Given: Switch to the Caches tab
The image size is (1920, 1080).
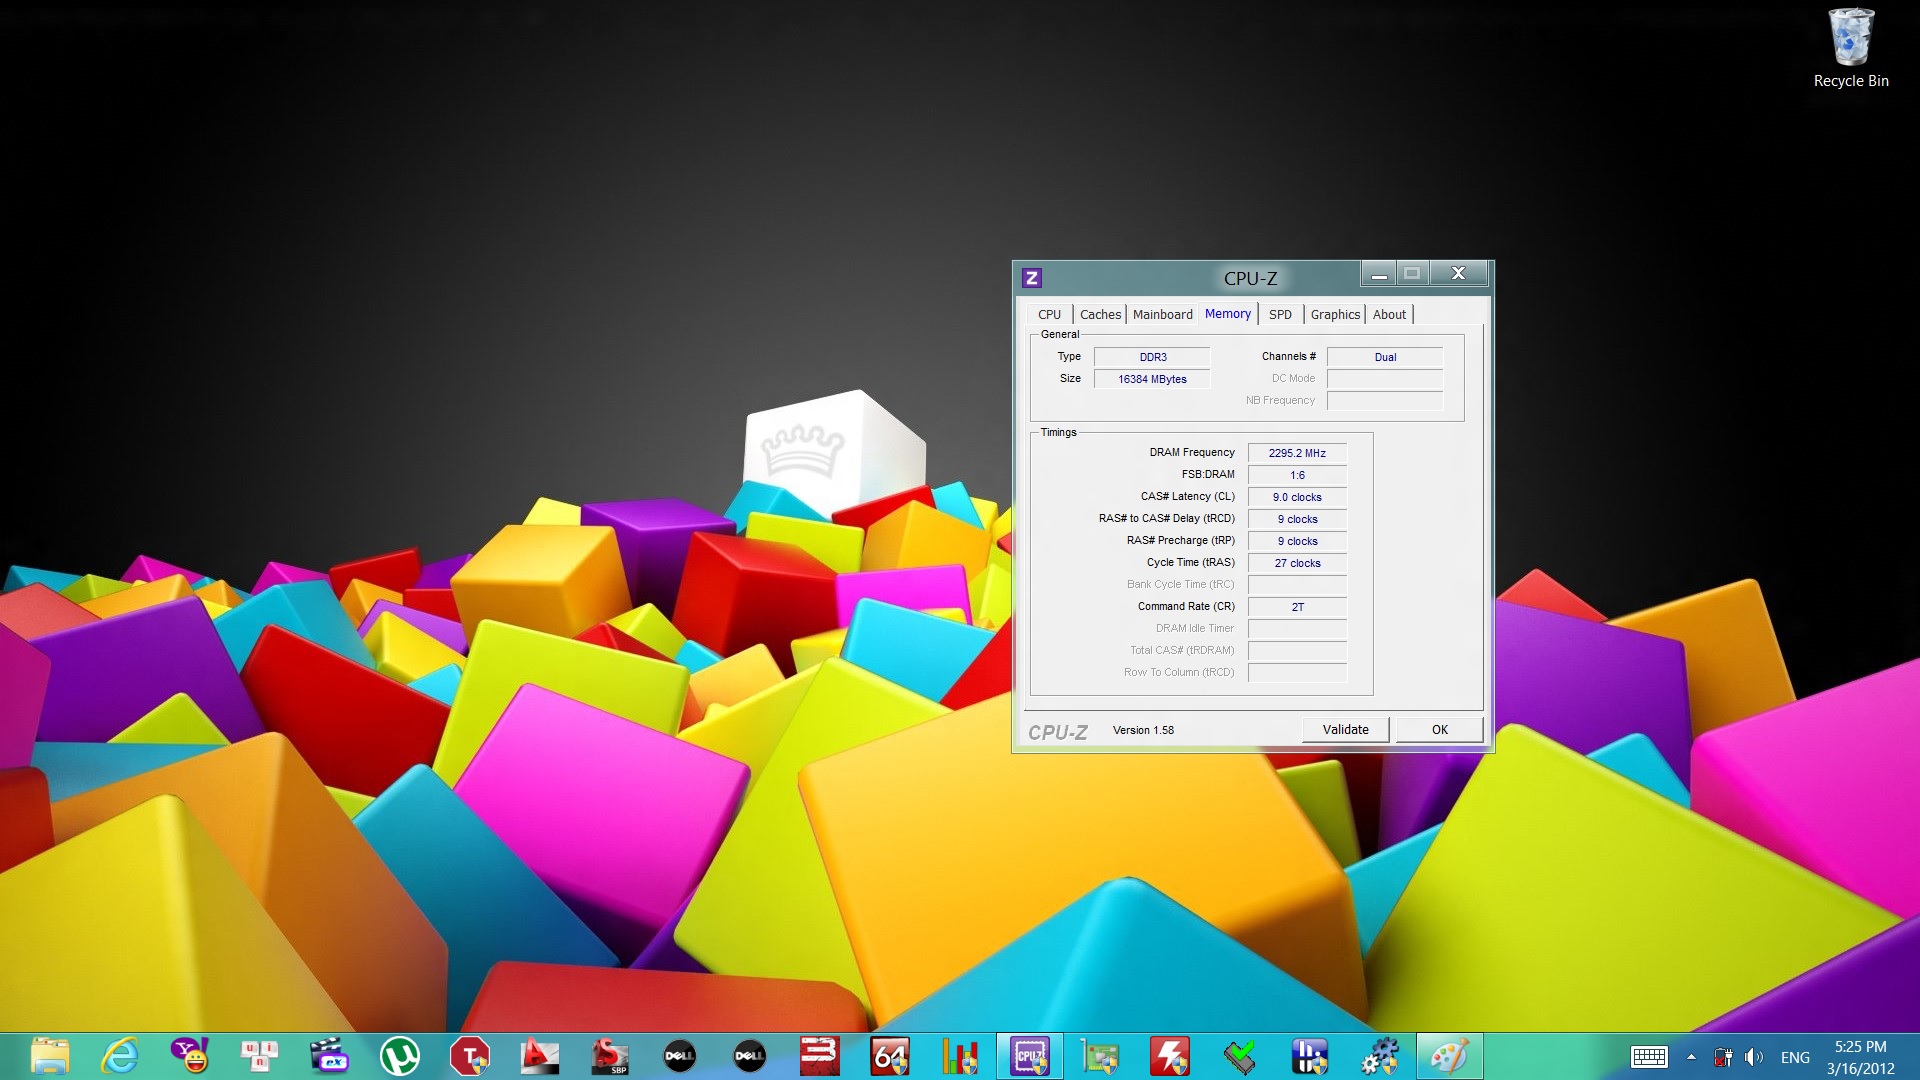Looking at the screenshot, I should tap(1100, 314).
